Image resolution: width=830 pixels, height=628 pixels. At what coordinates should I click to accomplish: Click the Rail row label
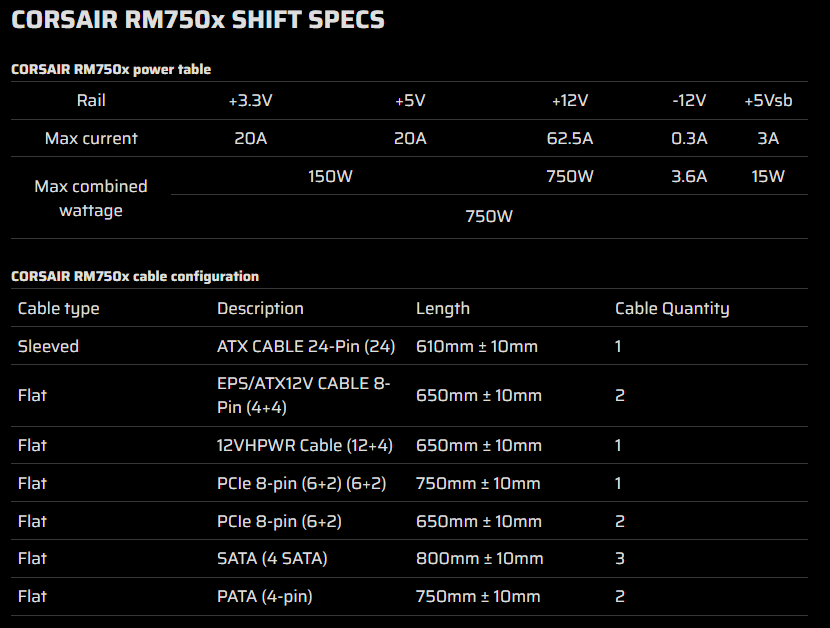[91, 100]
